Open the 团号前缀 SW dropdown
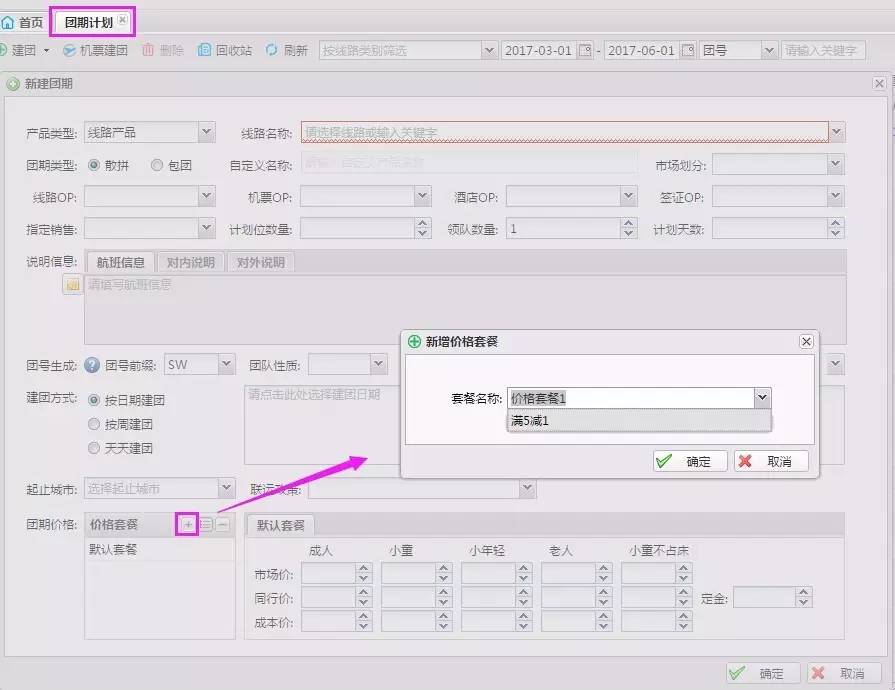Viewport: 895px width, 690px height. point(226,365)
